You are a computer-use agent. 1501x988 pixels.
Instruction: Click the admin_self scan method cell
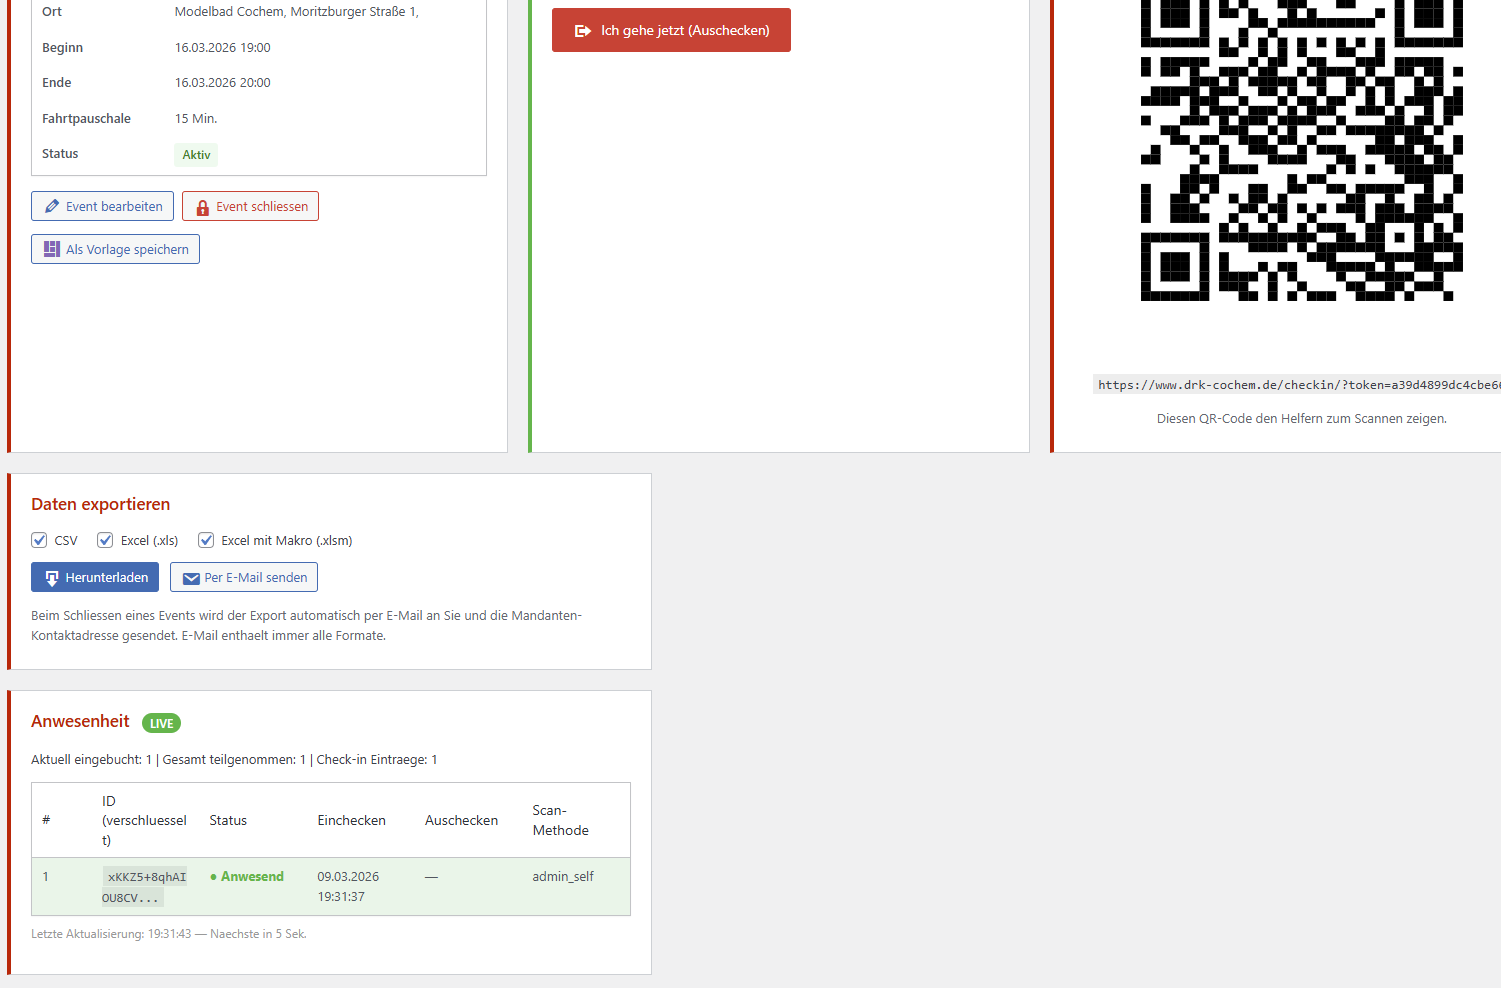pos(563,877)
